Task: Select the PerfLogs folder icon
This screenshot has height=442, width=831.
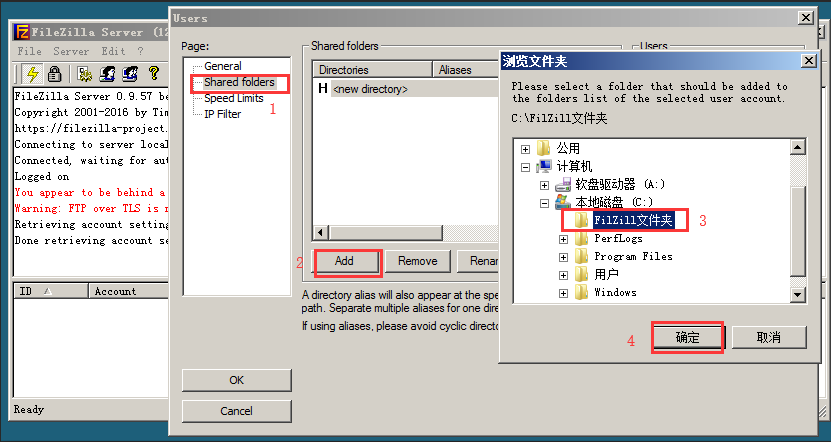Action: coord(581,238)
